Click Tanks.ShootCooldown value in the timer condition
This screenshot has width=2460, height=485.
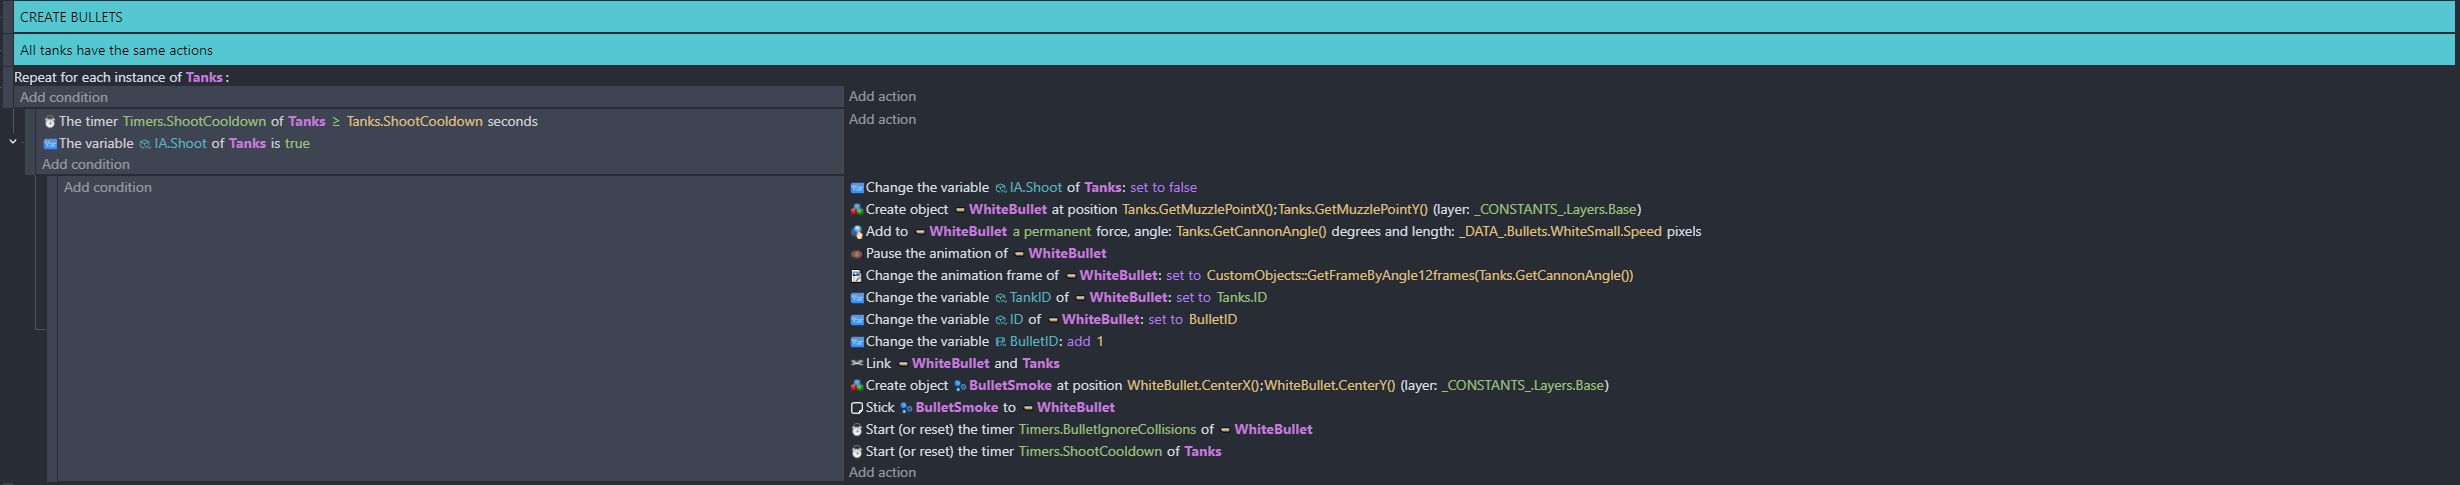pos(414,121)
